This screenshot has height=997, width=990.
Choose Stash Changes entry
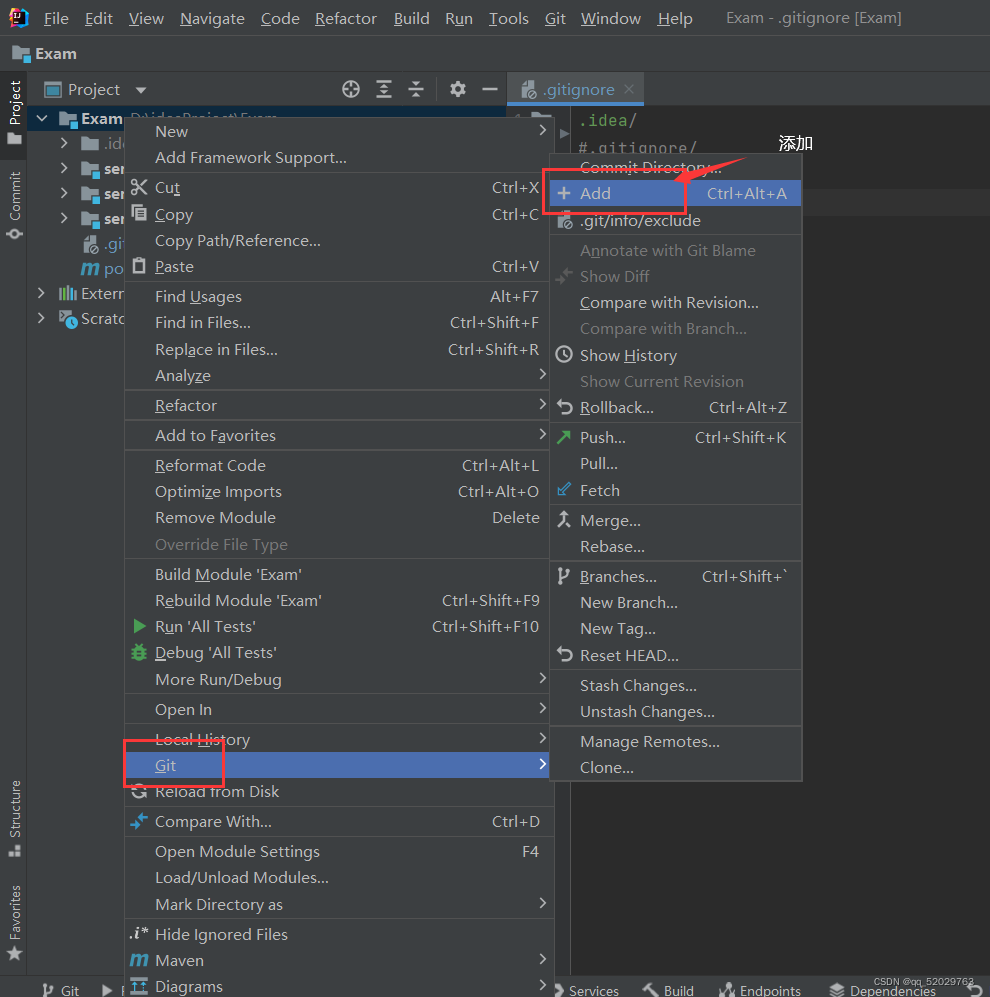675,685
